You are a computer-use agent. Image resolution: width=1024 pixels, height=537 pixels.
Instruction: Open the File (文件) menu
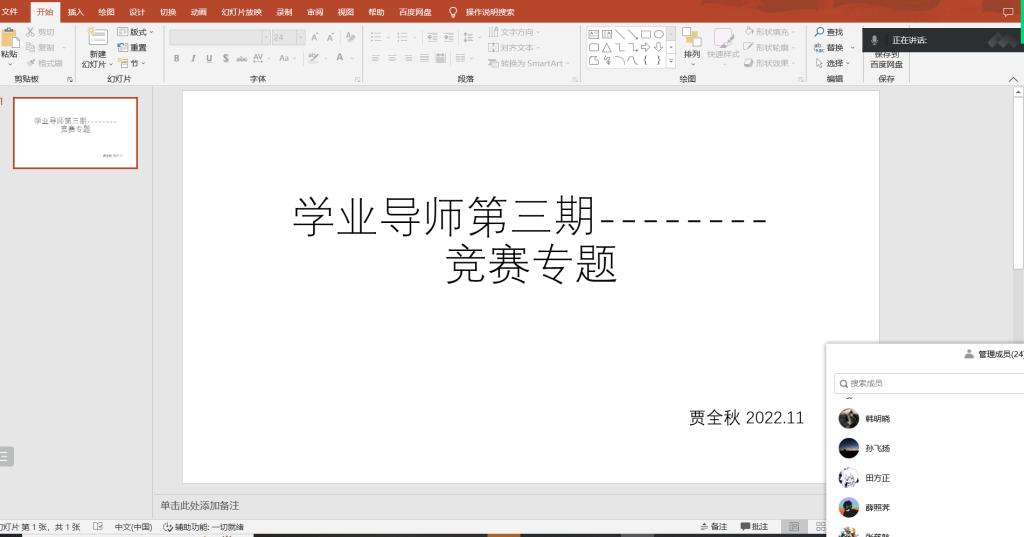pos(10,12)
